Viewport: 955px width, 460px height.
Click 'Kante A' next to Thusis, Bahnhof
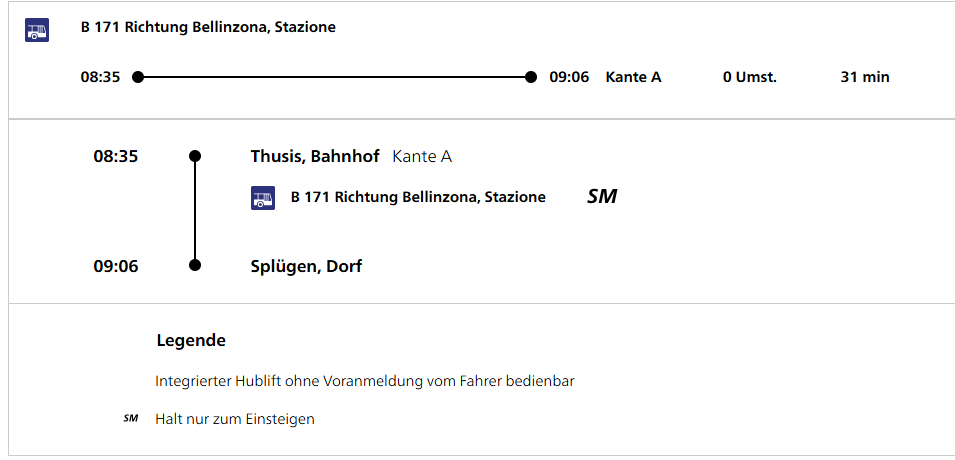click(422, 156)
